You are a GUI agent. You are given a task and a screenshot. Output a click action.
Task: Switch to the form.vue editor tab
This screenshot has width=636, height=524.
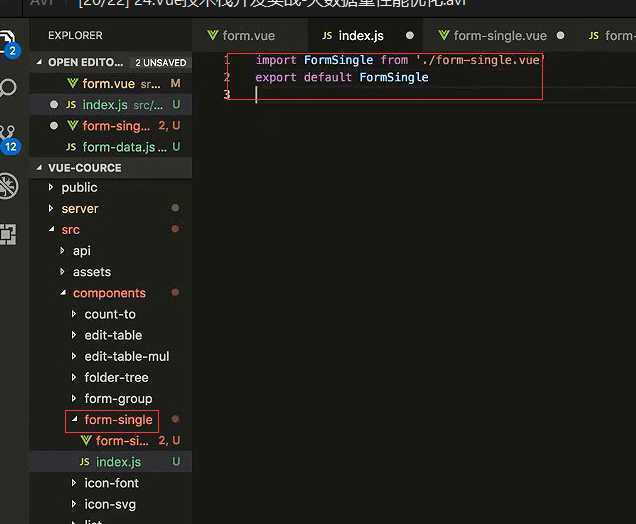248,36
